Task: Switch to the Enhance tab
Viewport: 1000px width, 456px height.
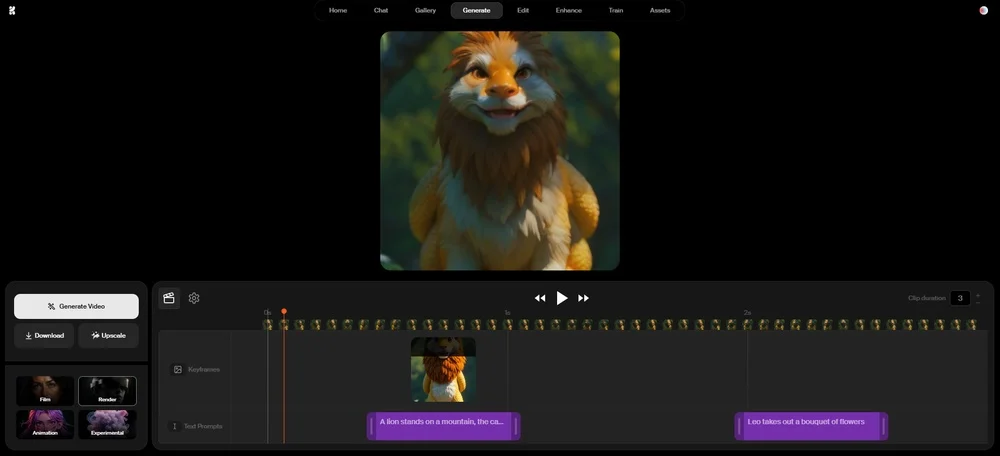Action: pyautogui.click(x=569, y=10)
